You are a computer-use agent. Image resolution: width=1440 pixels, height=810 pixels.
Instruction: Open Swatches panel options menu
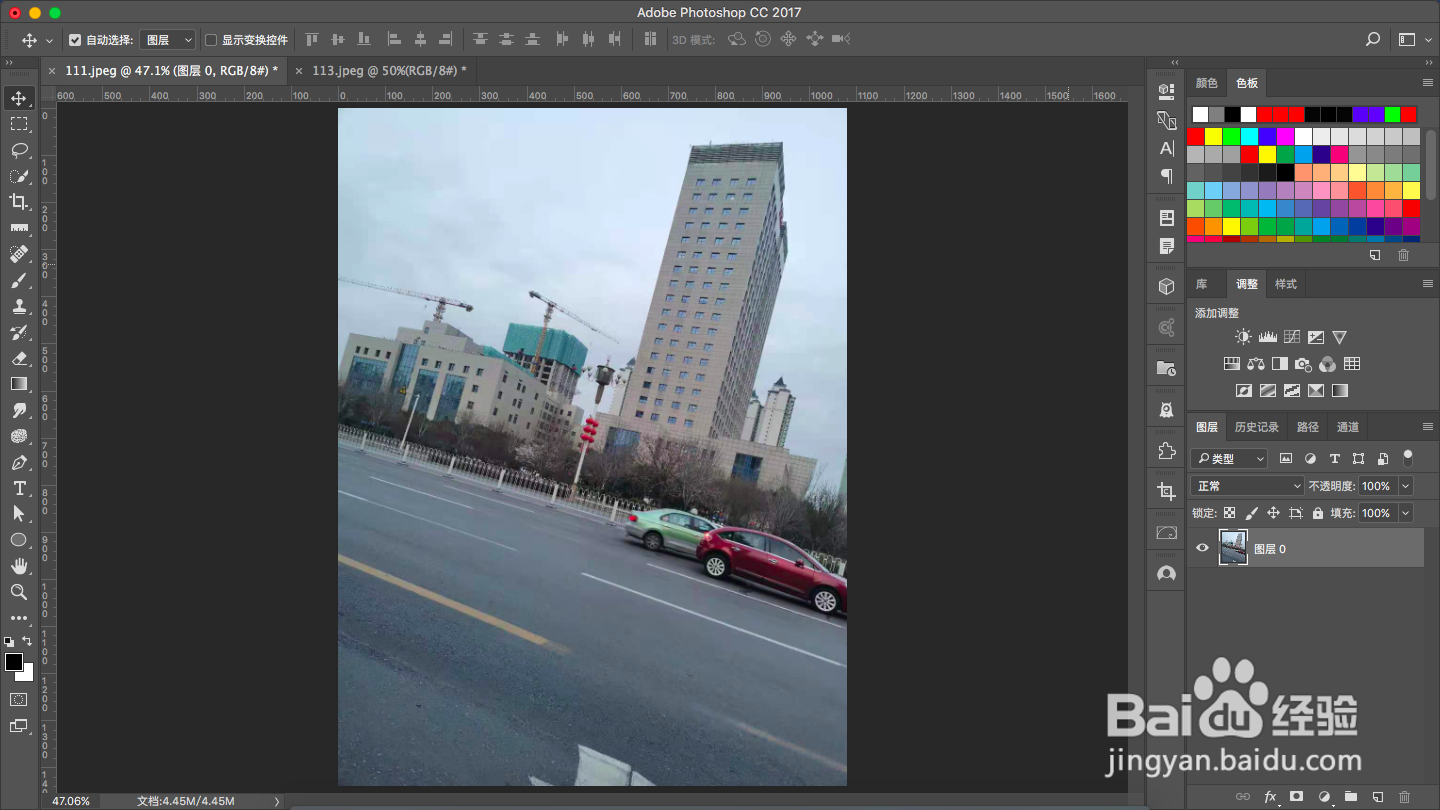(x=1428, y=83)
